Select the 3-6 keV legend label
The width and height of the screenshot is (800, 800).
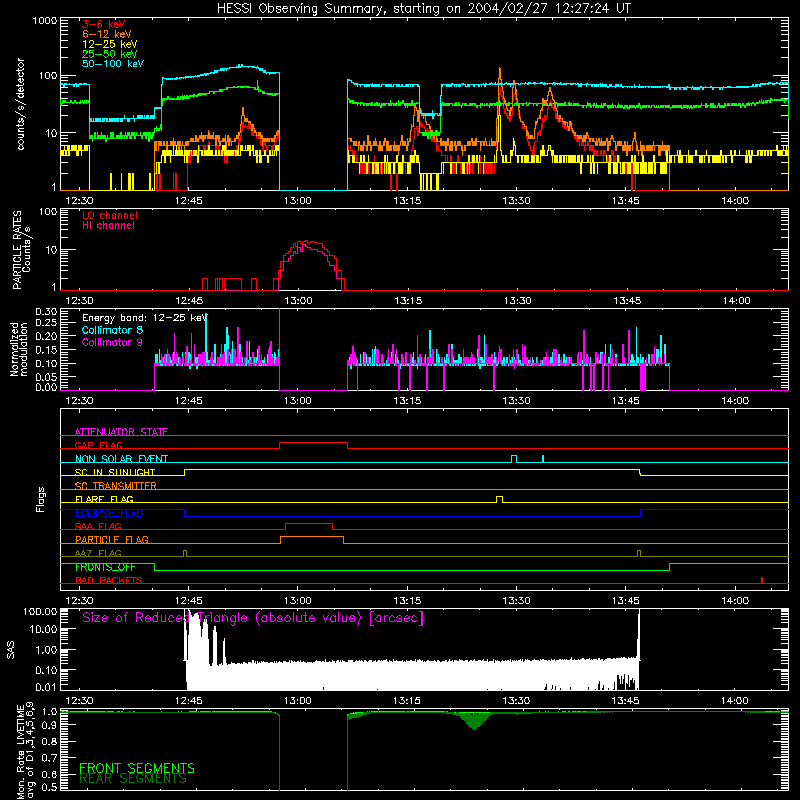click(104, 24)
